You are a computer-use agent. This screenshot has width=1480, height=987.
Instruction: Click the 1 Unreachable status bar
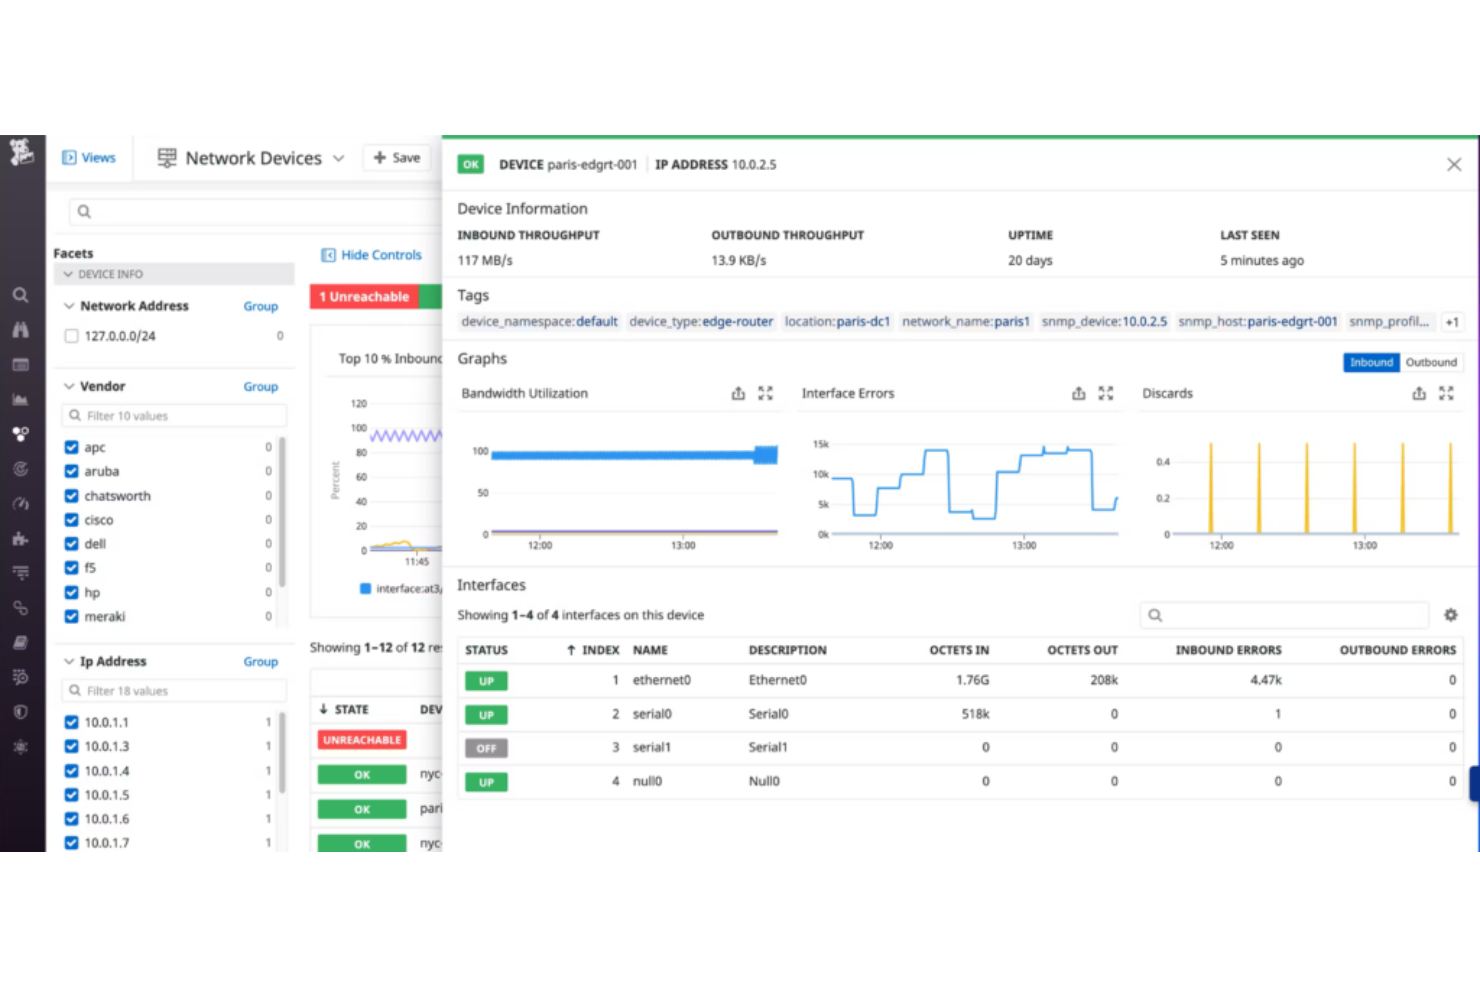point(365,296)
